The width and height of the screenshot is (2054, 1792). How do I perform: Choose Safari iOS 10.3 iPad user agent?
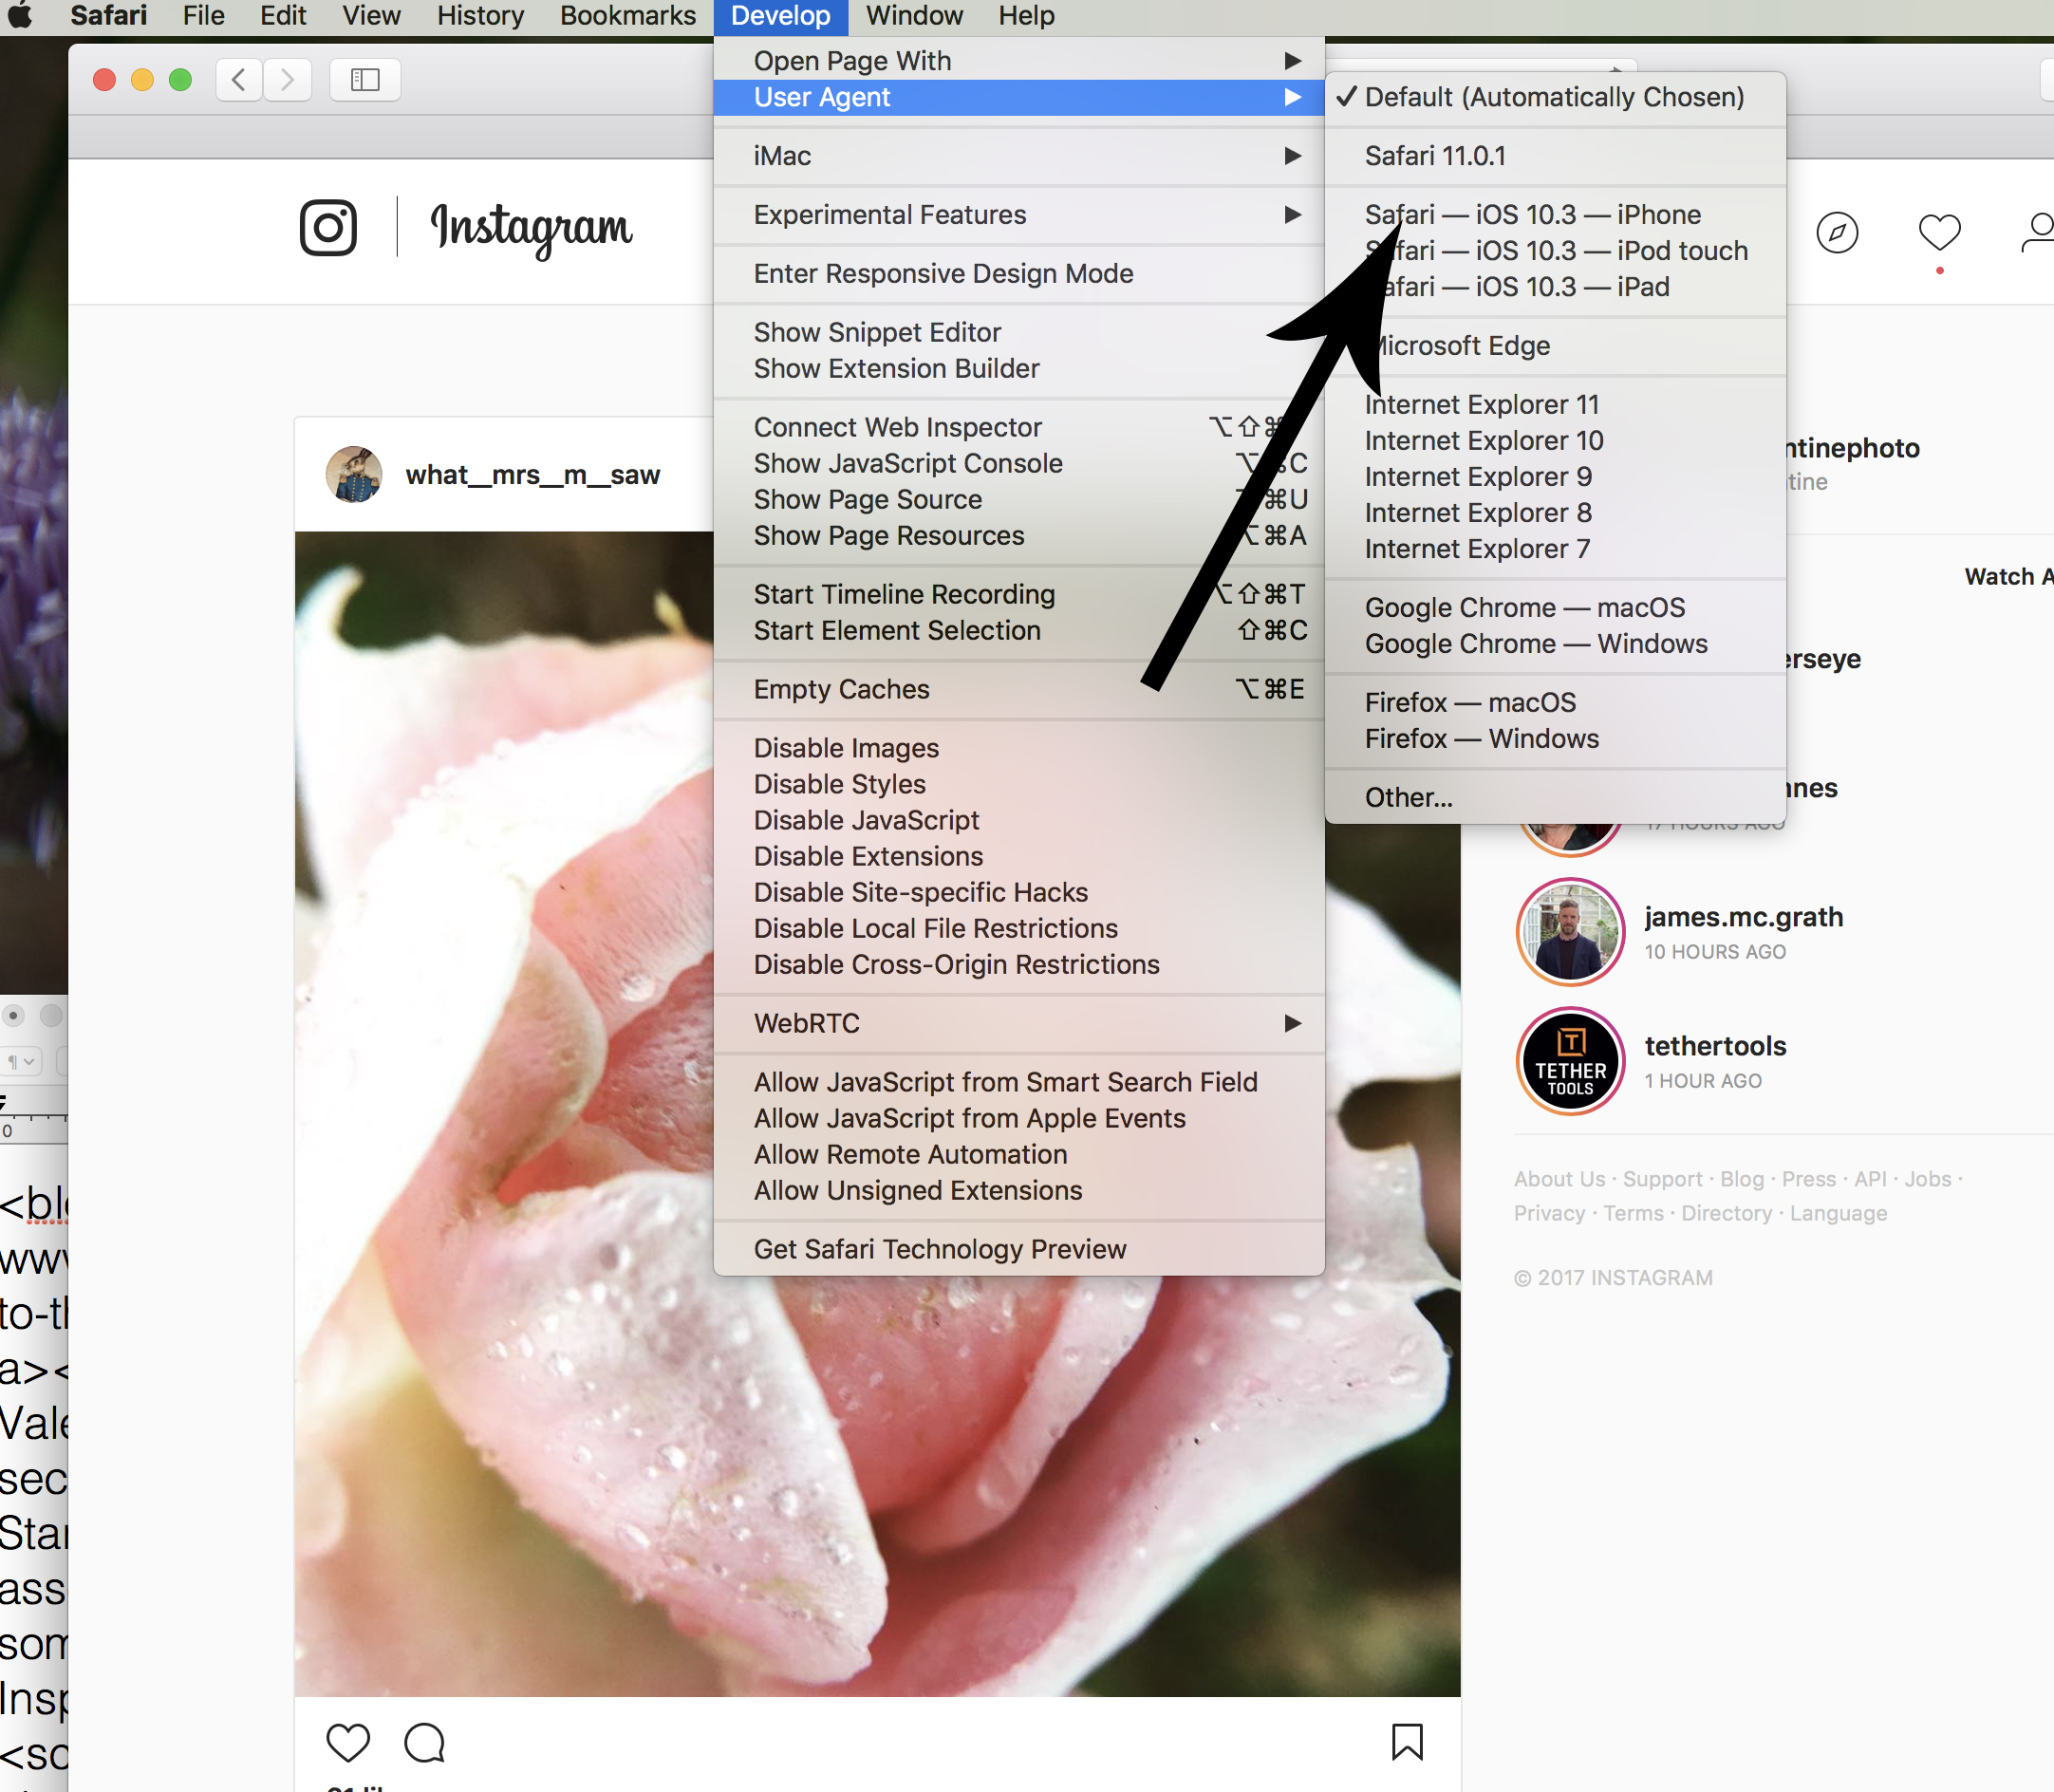(1555, 287)
